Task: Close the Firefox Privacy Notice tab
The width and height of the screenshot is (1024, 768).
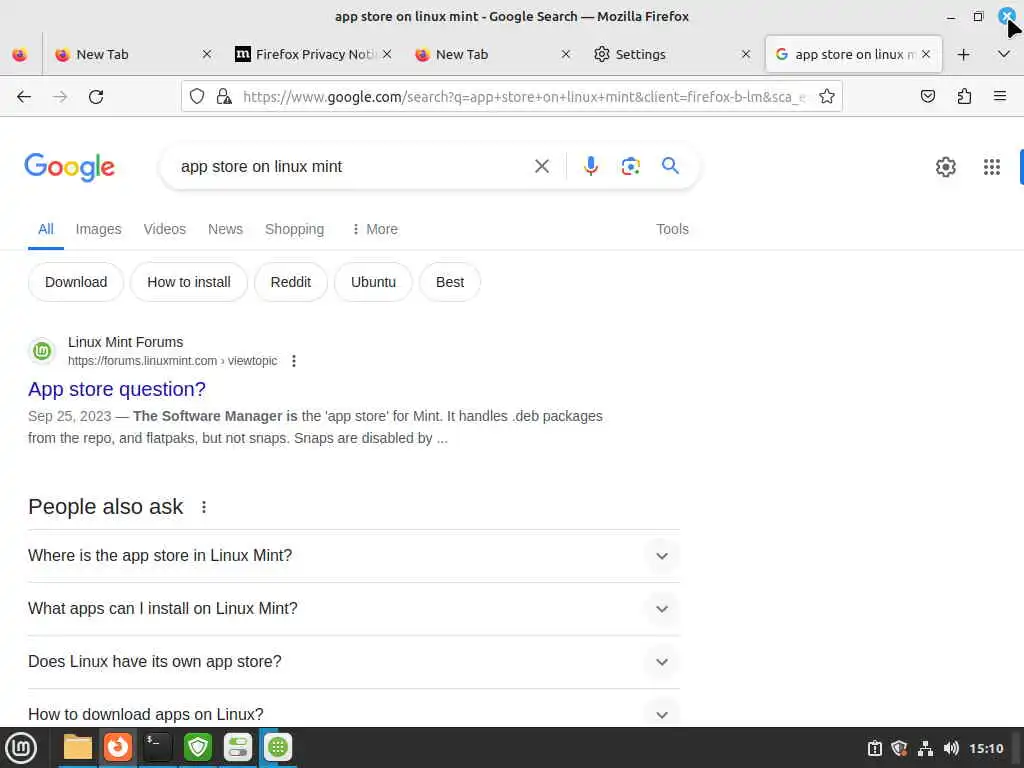Action: point(387,54)
